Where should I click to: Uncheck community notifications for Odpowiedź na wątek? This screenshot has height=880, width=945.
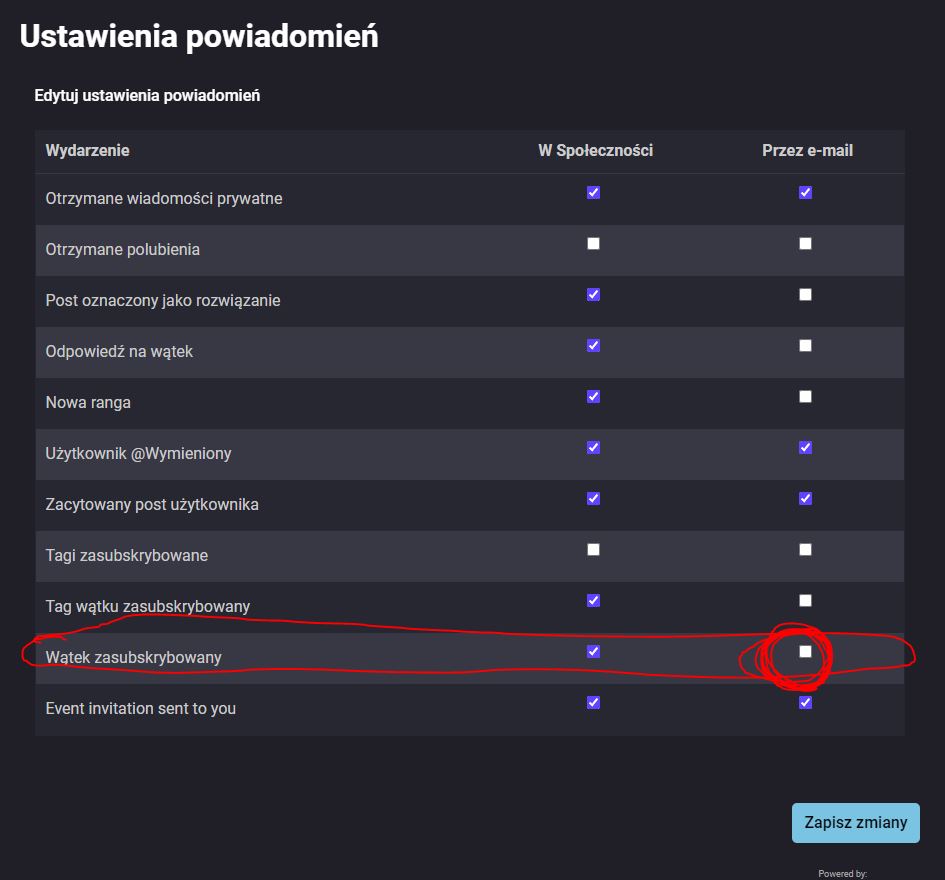point(593,345)
